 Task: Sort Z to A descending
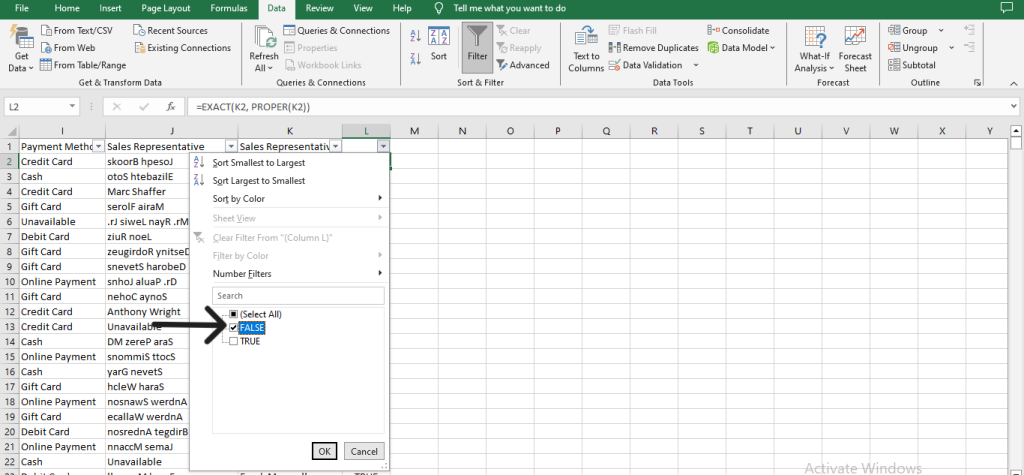click(415, 59)
